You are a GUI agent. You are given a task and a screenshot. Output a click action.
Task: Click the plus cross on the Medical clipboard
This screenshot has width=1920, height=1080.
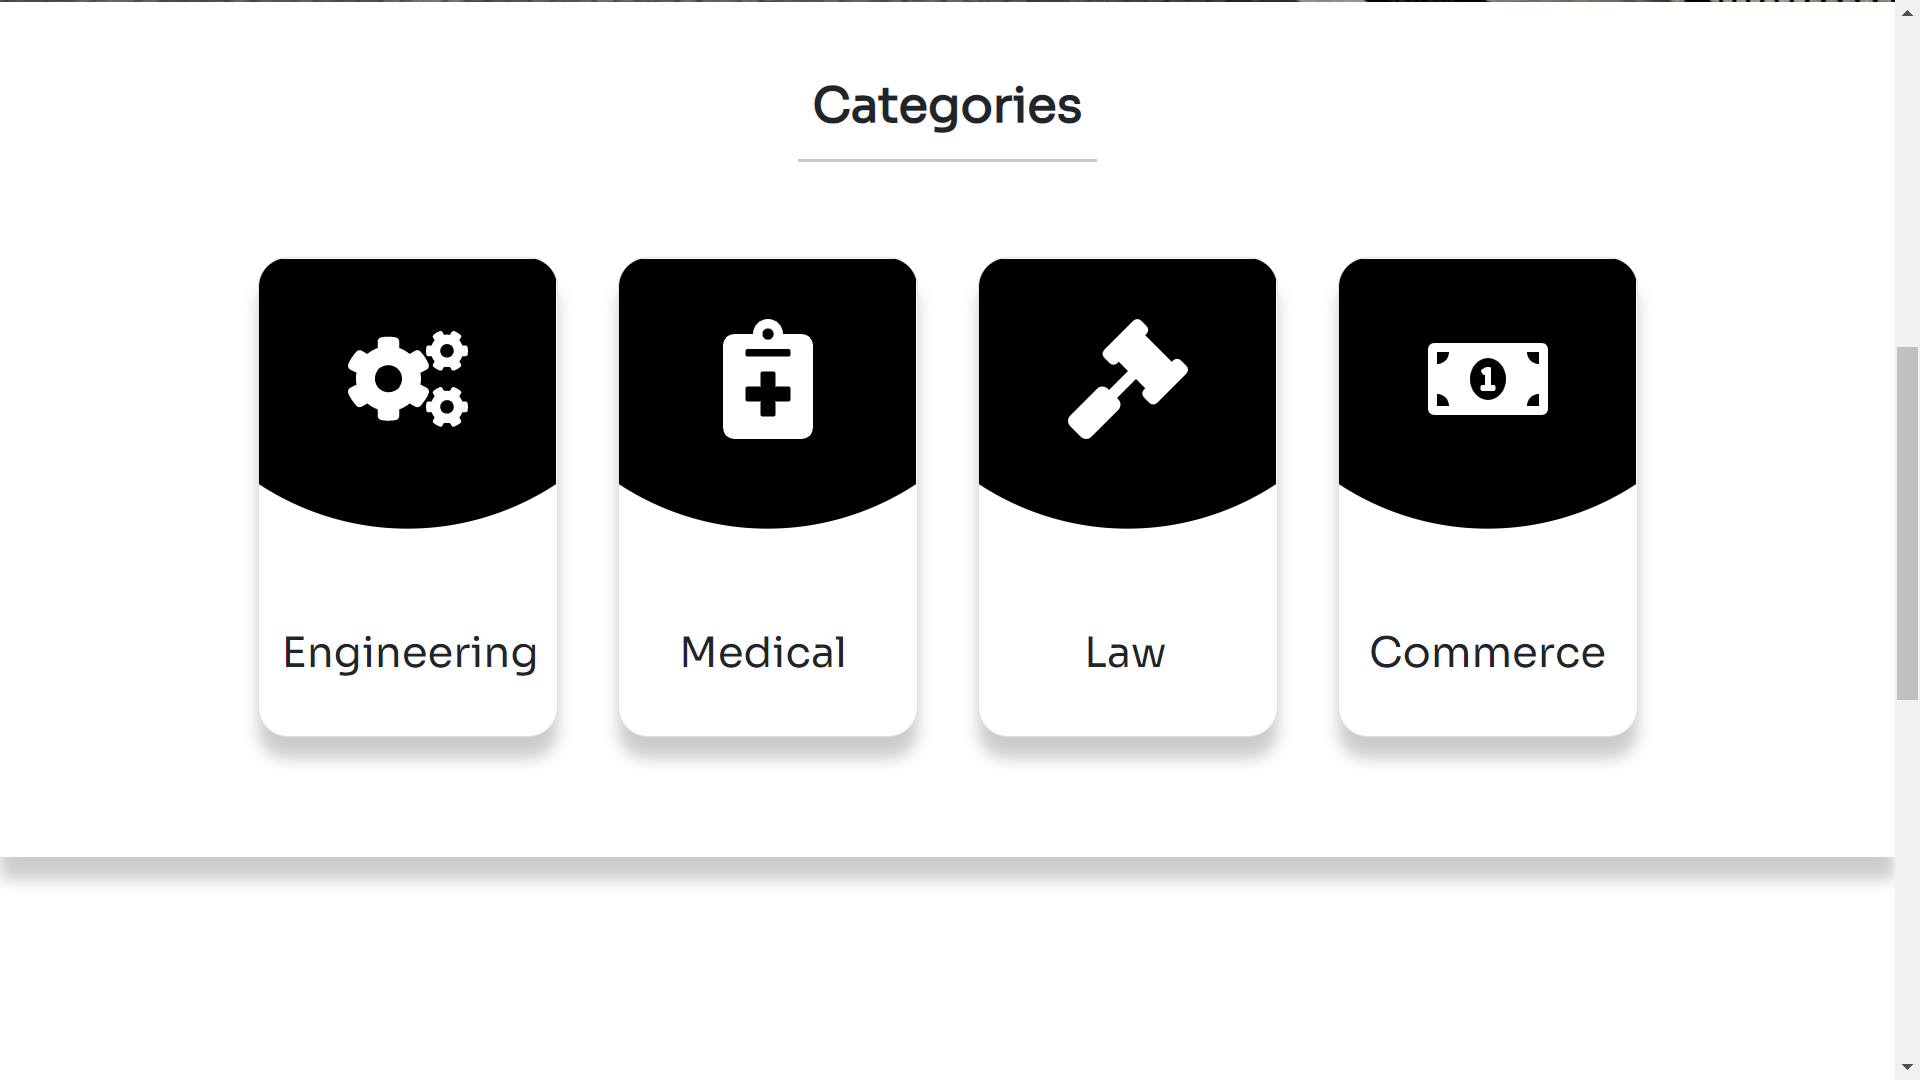(766, 392)
